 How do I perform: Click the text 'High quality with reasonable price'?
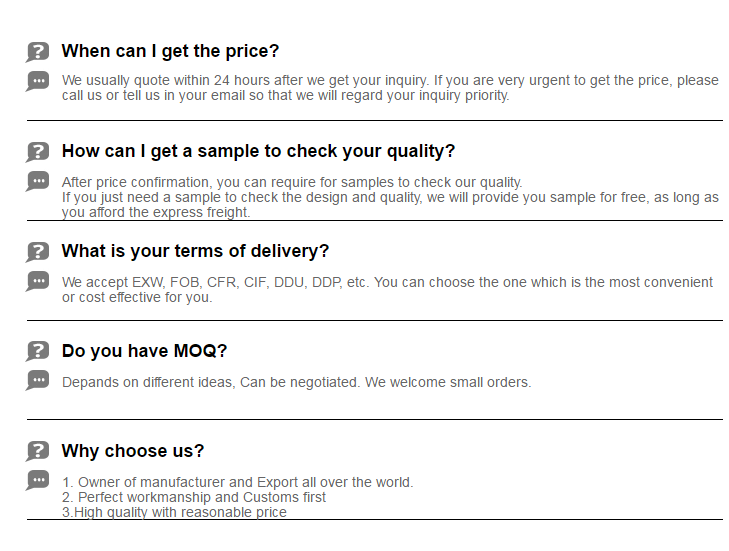(180, 512)
